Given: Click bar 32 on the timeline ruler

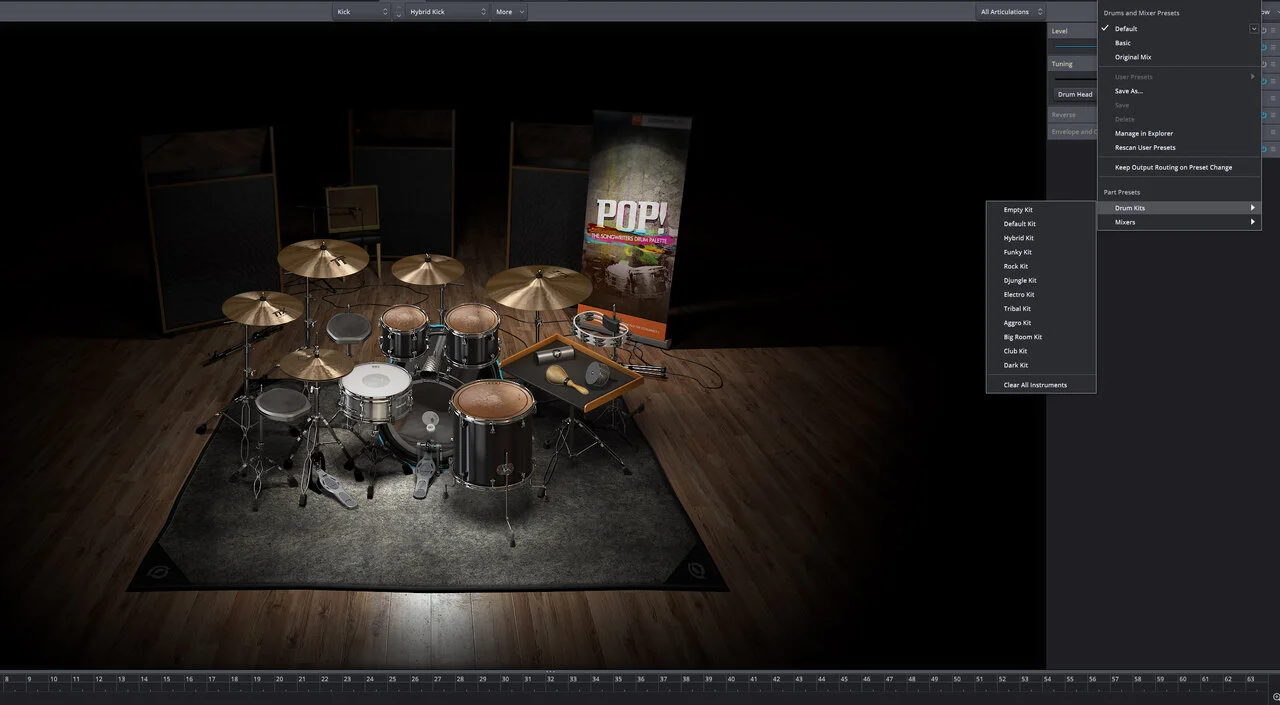Looking at the screenshot, I should [550, 679].
